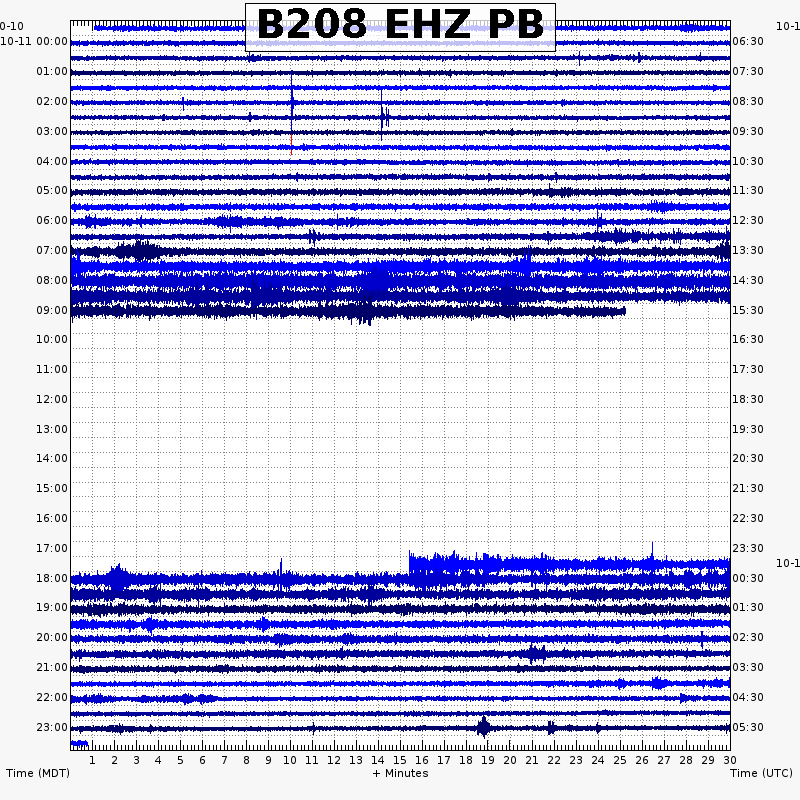
Task: Click the 20:00 MDT row label
Action: (52, 637)
